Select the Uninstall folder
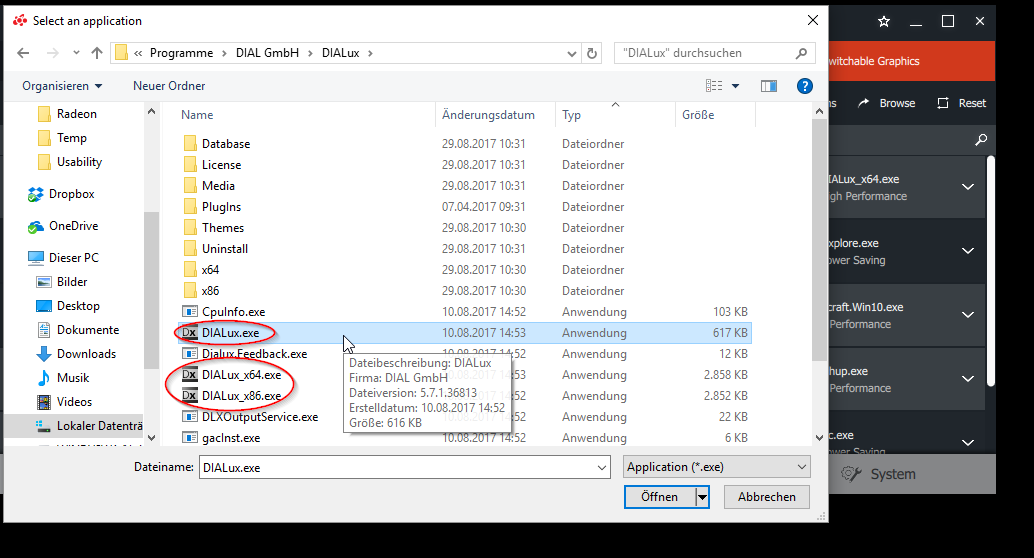 pos(215,249)
